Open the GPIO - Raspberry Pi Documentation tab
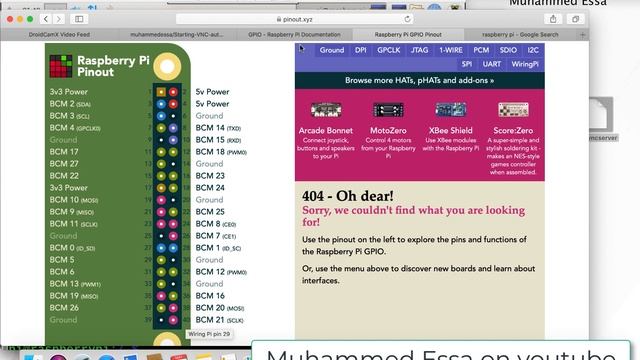Viewport: 640px width, 360px height. 294,35
